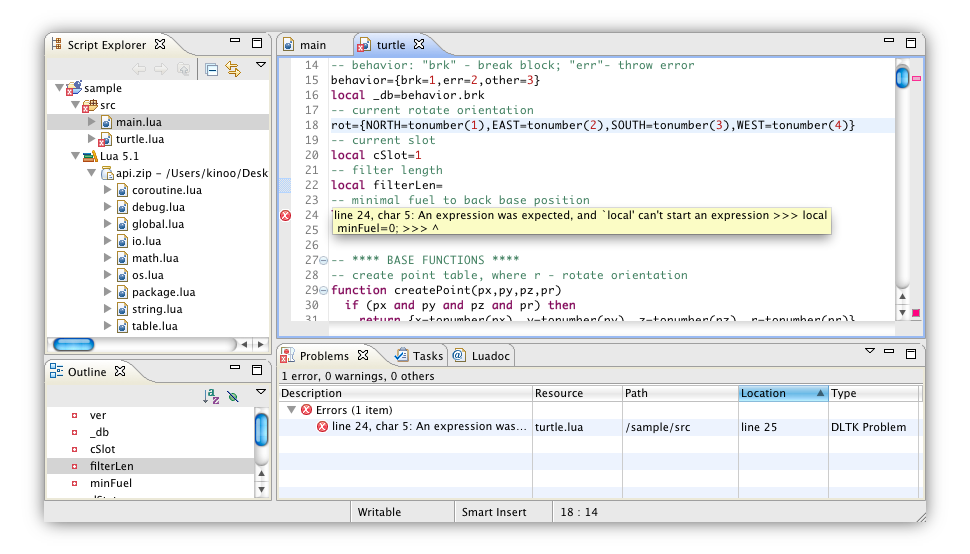
Task: Maximize the editor area
Action: [x=911, y=43]
